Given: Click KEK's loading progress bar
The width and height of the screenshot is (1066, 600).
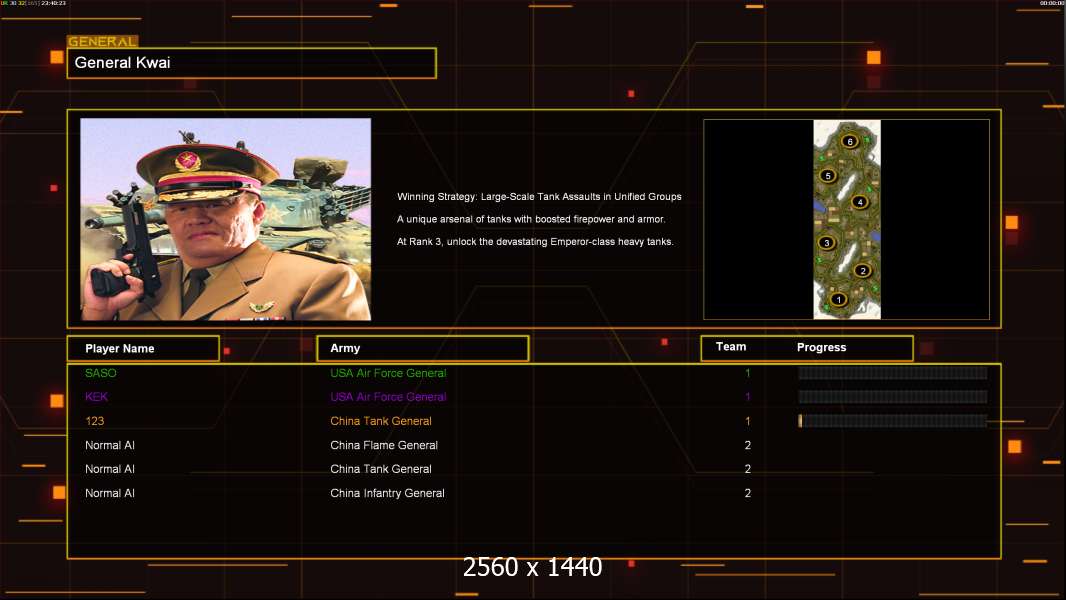Looking at the screenshot, I should click(892, 397).
